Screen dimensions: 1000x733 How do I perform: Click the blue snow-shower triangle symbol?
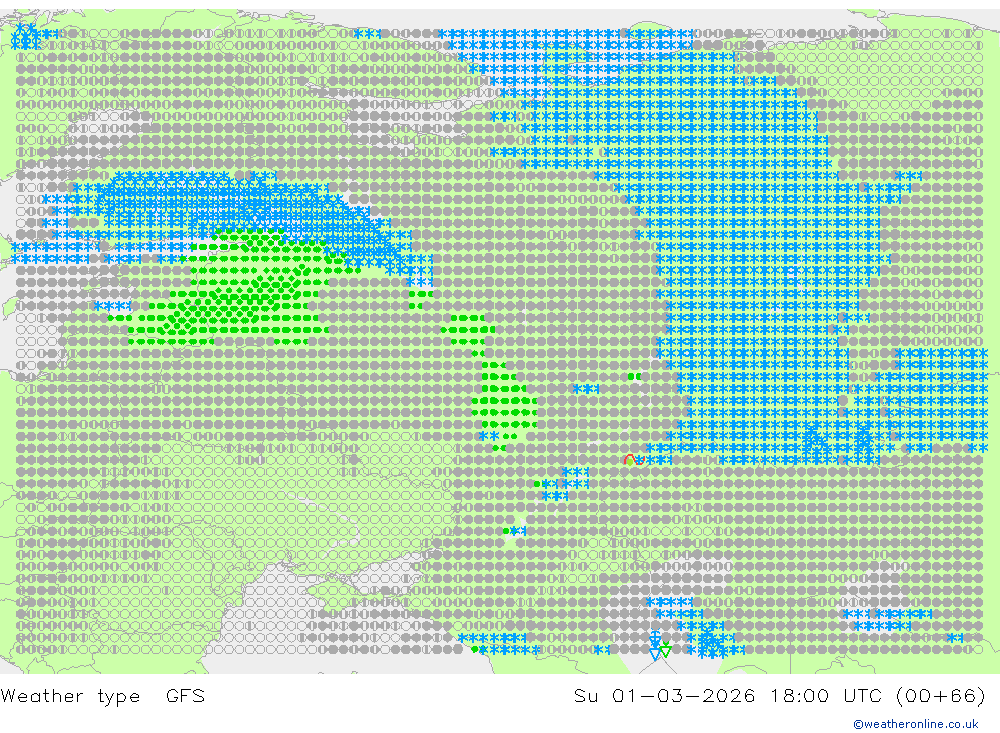click(655, 645)
